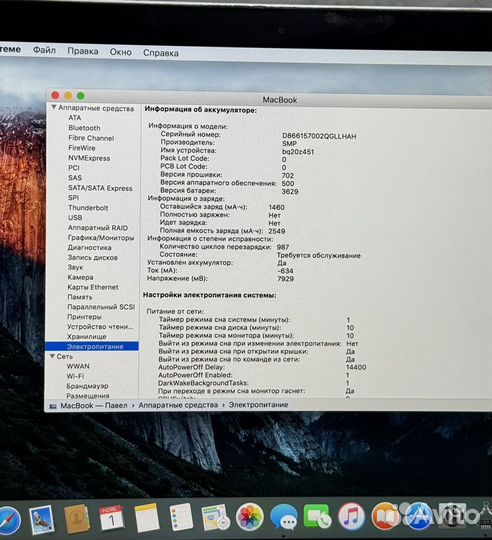Viewport: 492px width, 540px height.
Task: Select PCI in the hardware list
Action: (74, 168)
